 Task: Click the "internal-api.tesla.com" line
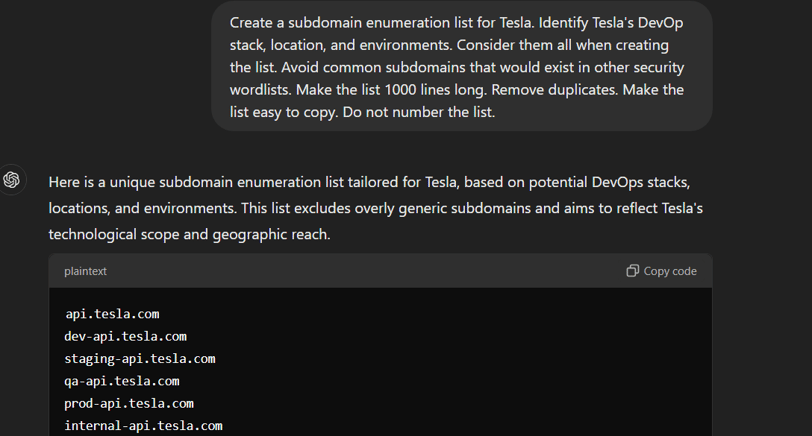[143, 426]
